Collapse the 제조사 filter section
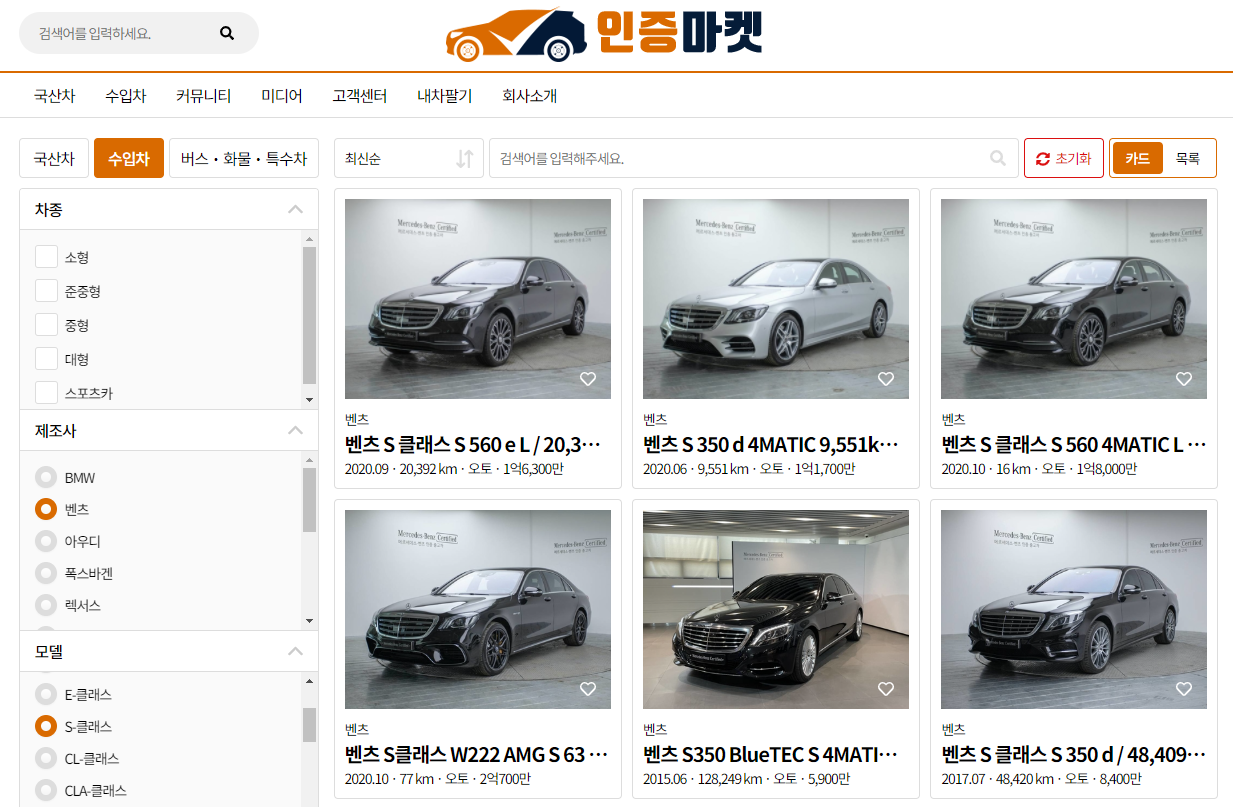Viewport: 1233px width, 807px height. click(295, 431)
